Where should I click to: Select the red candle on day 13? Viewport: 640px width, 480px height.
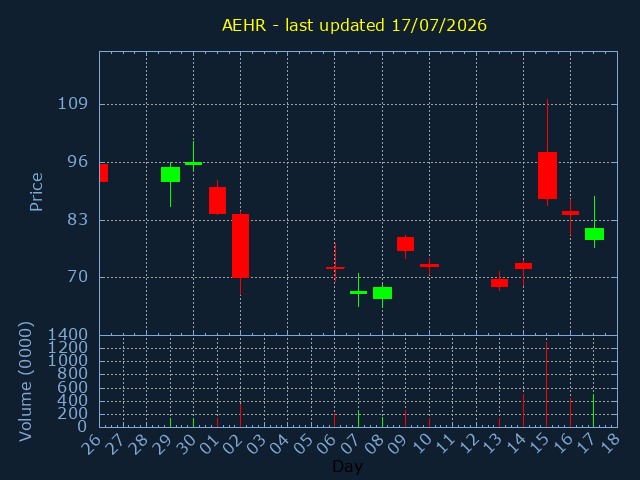pos(499,282)
